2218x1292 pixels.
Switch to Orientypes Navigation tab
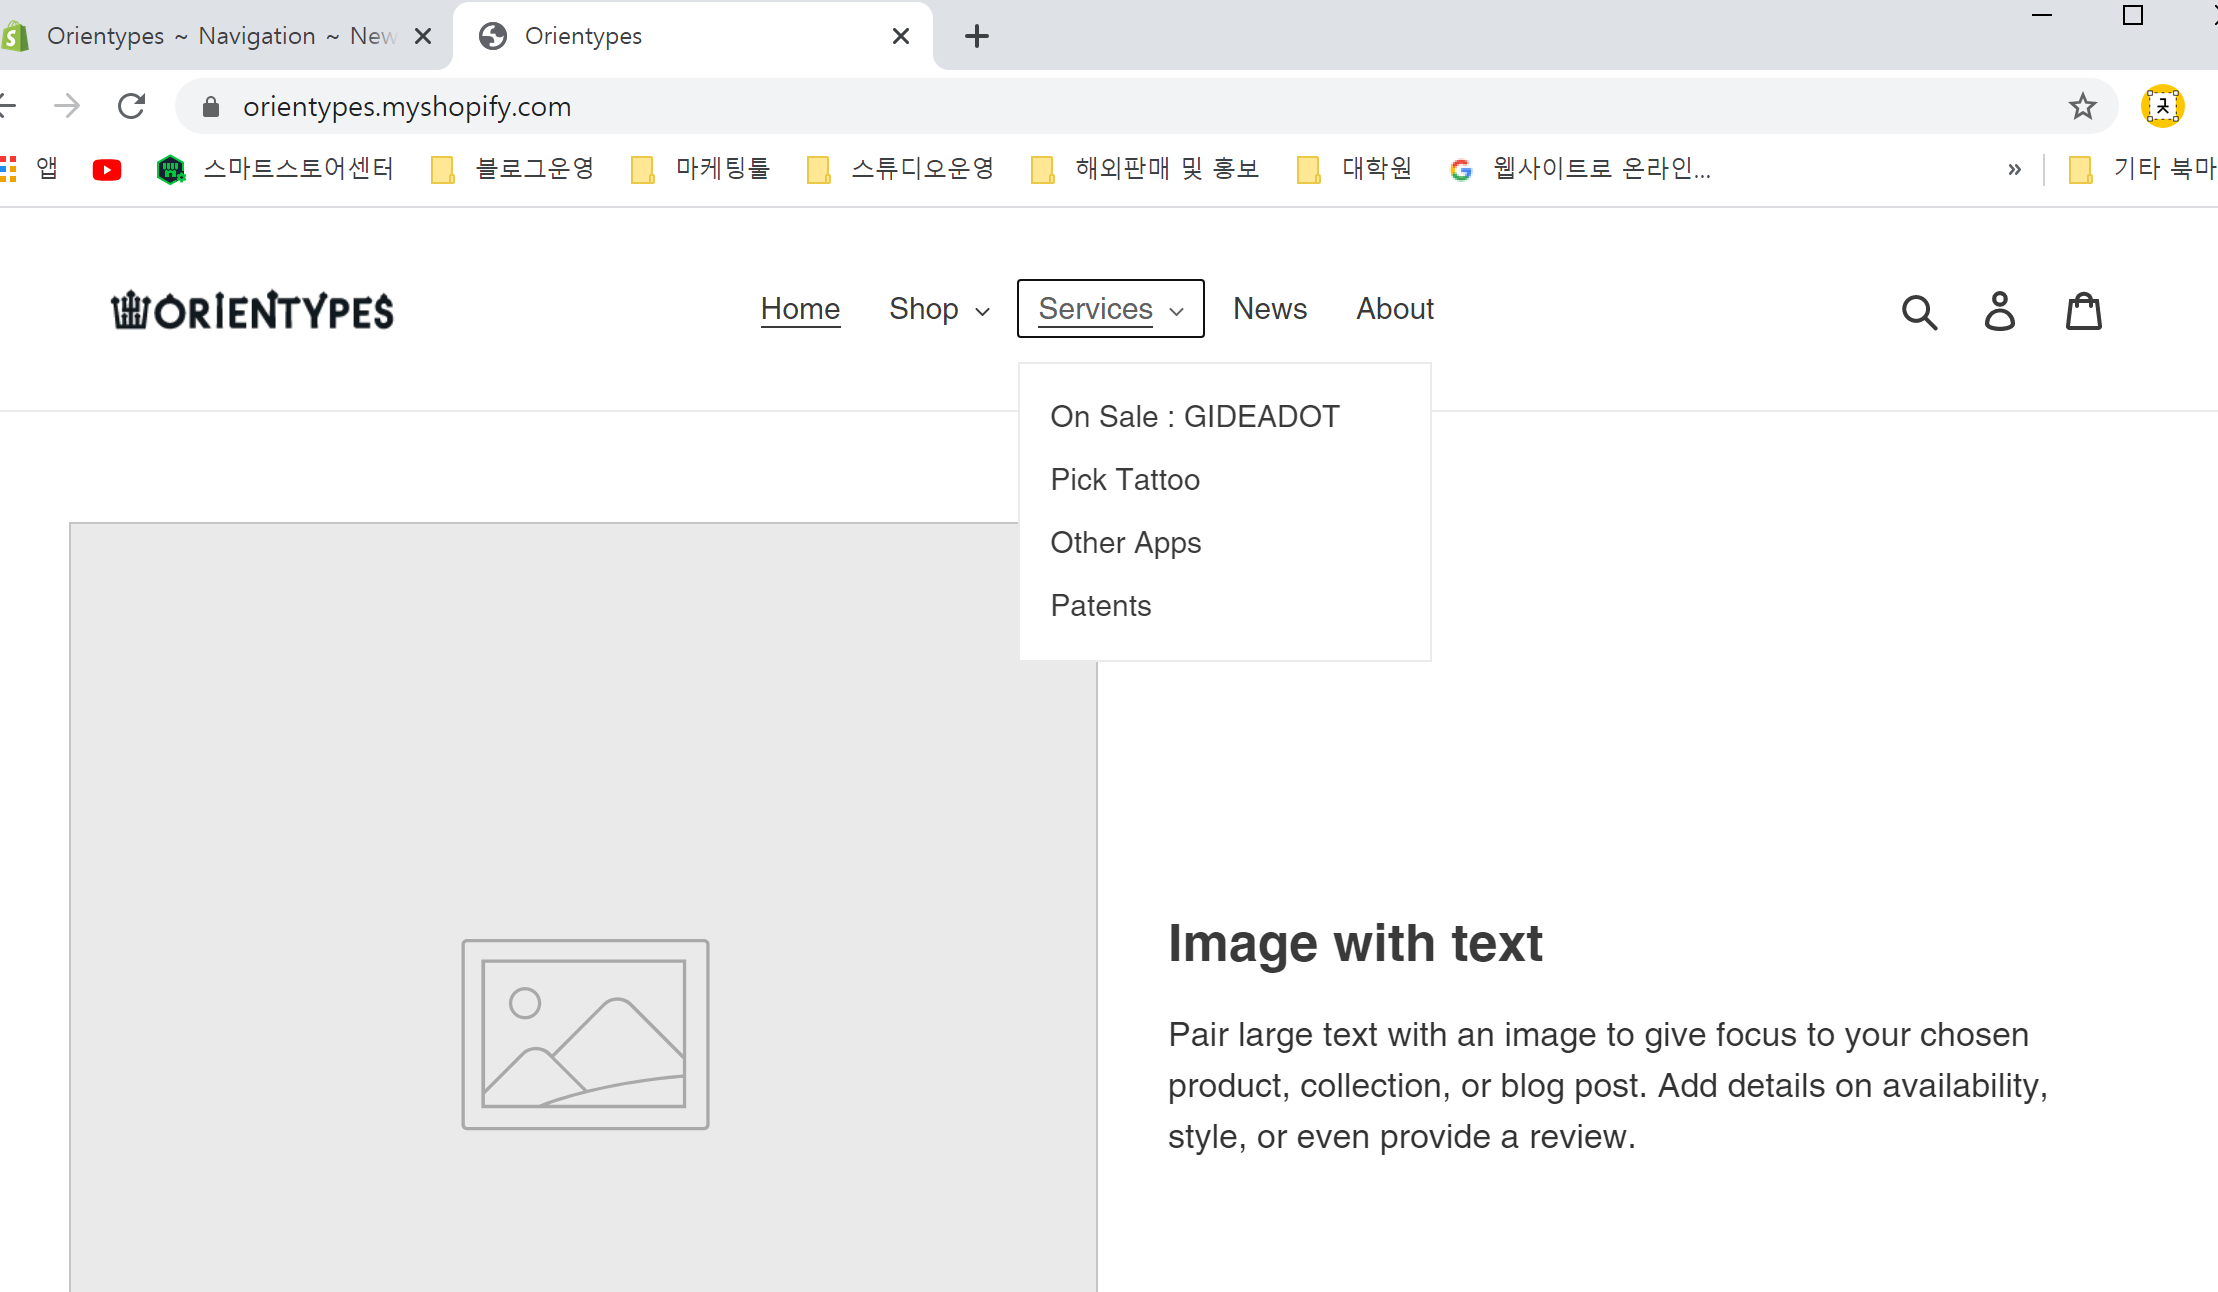[220, 37]
